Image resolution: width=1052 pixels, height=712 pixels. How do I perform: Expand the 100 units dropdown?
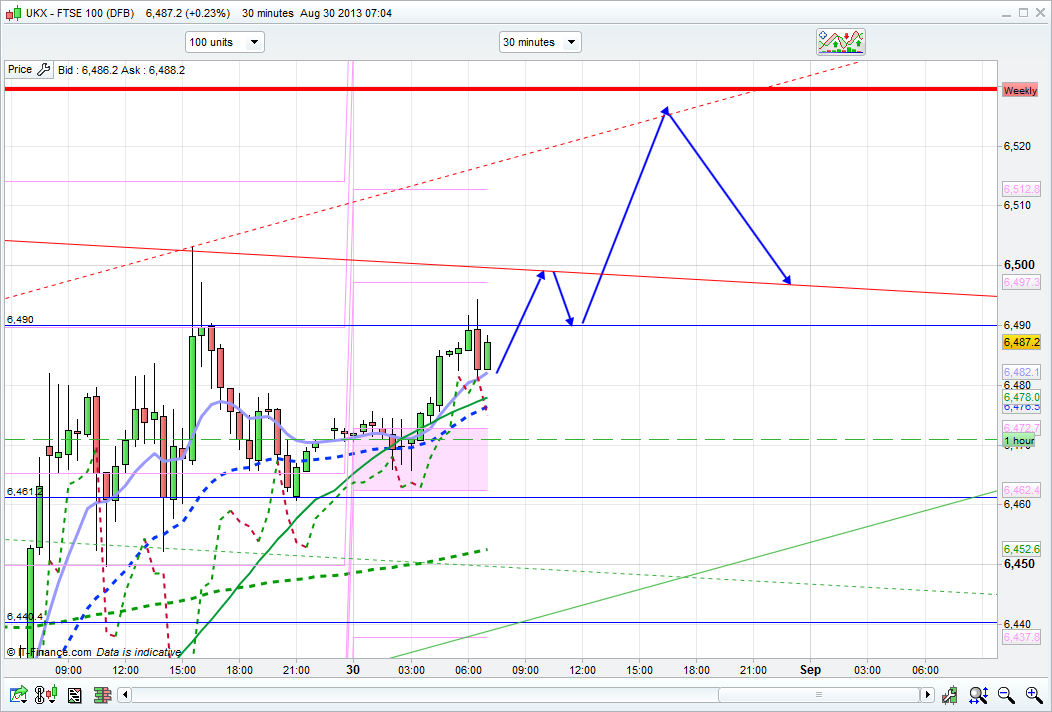point(224,42)
